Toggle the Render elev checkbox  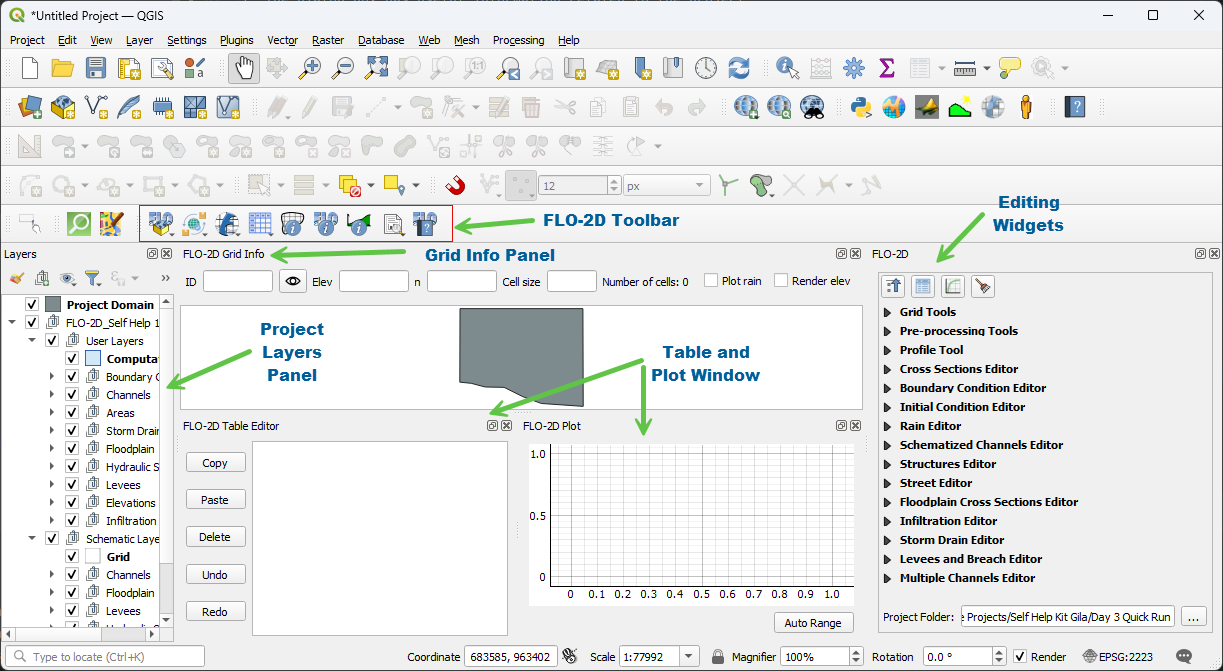(x=782, y=281)
